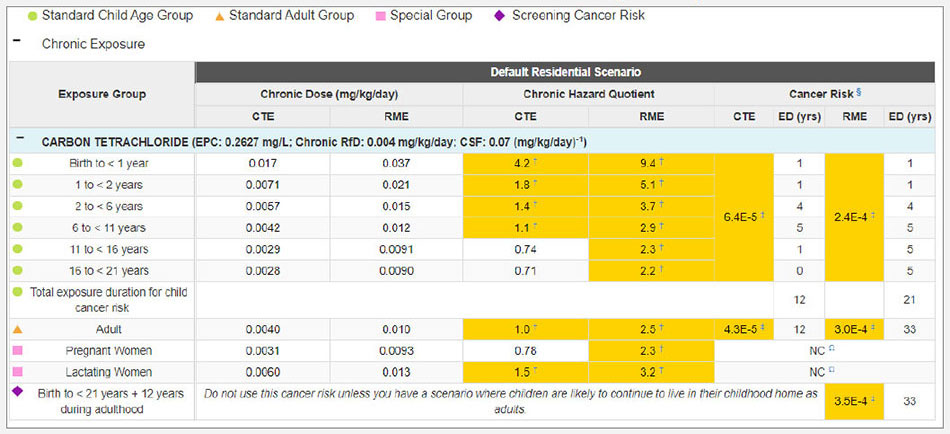
Task: Select the Standard Adult Group legend label
Action: (291, 16)
